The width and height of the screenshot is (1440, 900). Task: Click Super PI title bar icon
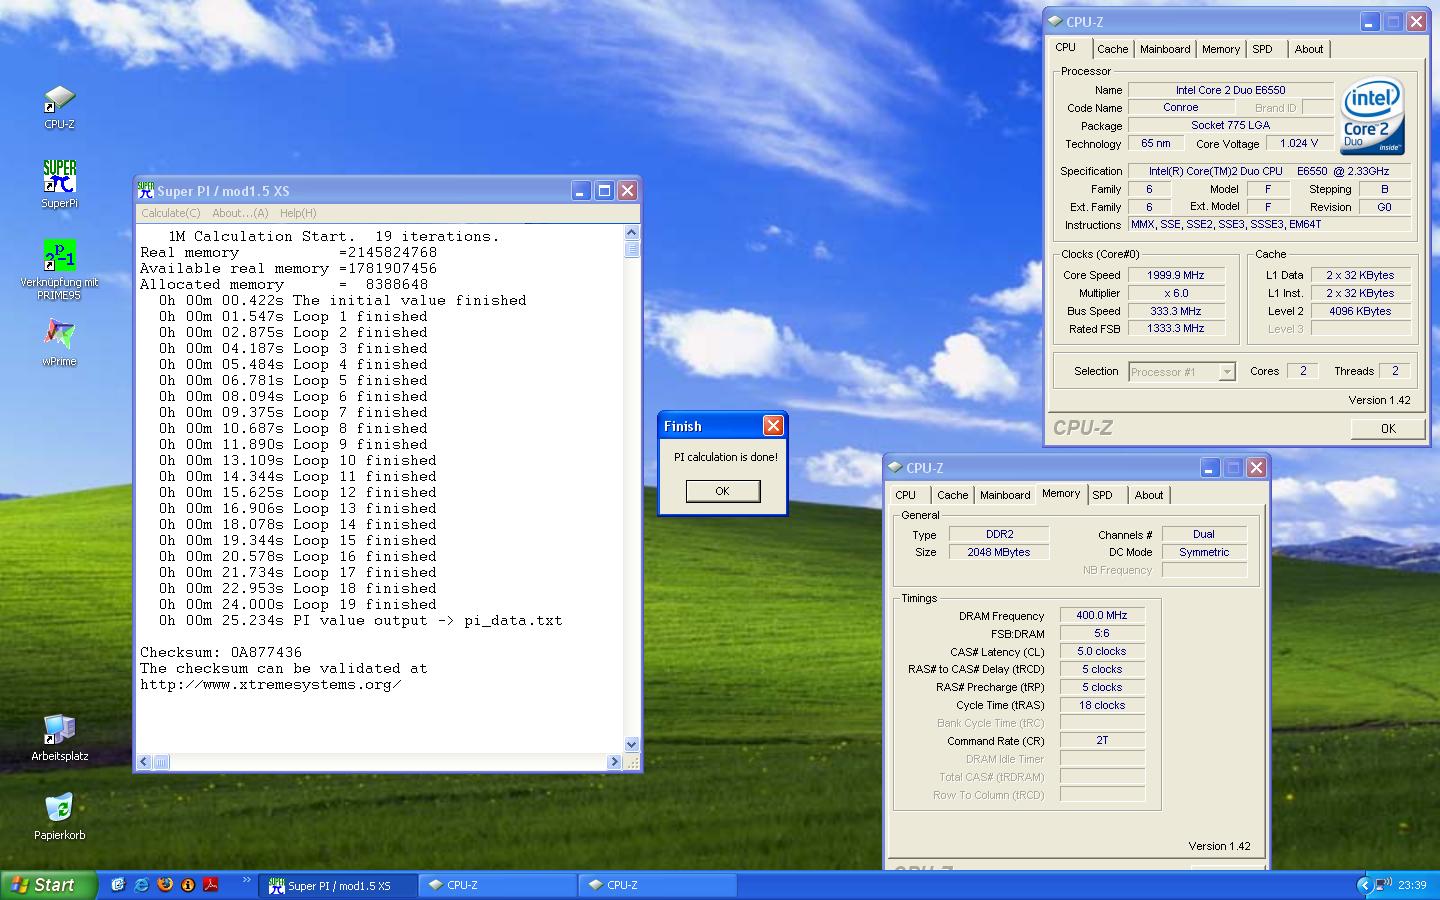click(146, 190)
